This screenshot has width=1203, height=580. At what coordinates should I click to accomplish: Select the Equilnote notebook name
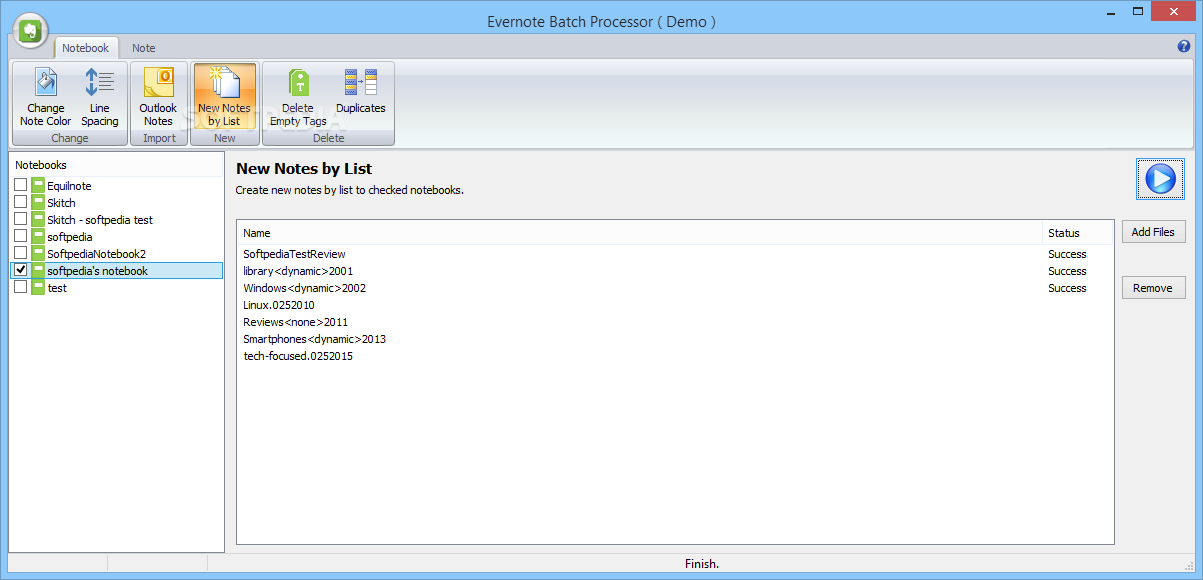(x=69, y=186)
